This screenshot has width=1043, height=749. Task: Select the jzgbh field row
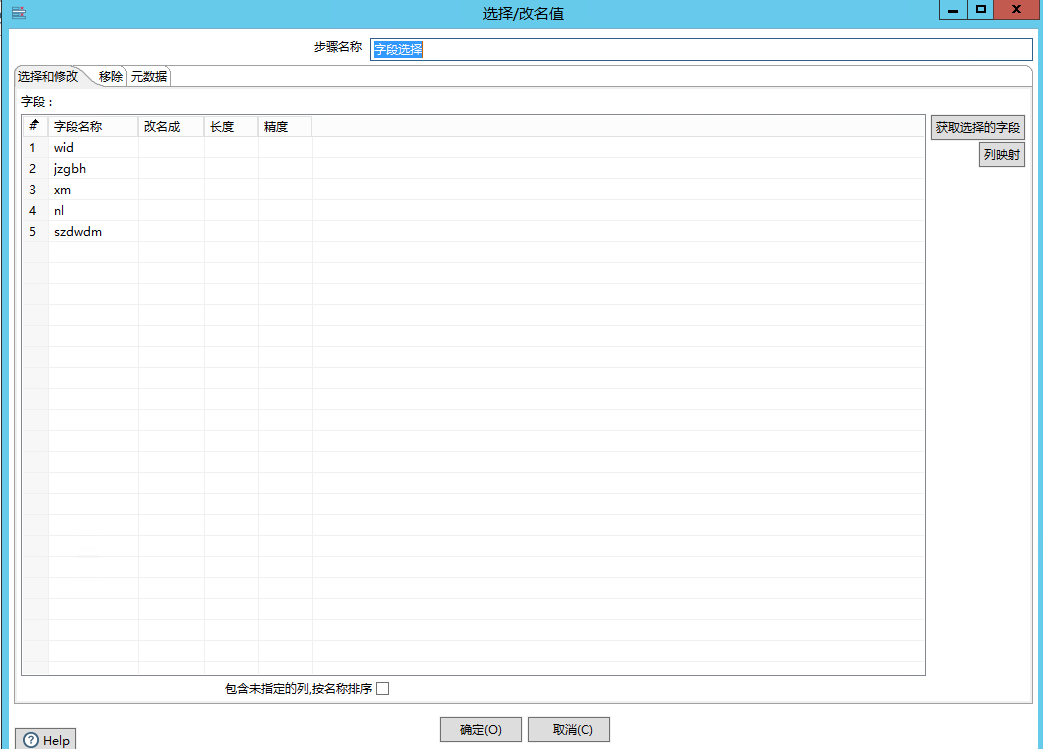click(473, 168)
